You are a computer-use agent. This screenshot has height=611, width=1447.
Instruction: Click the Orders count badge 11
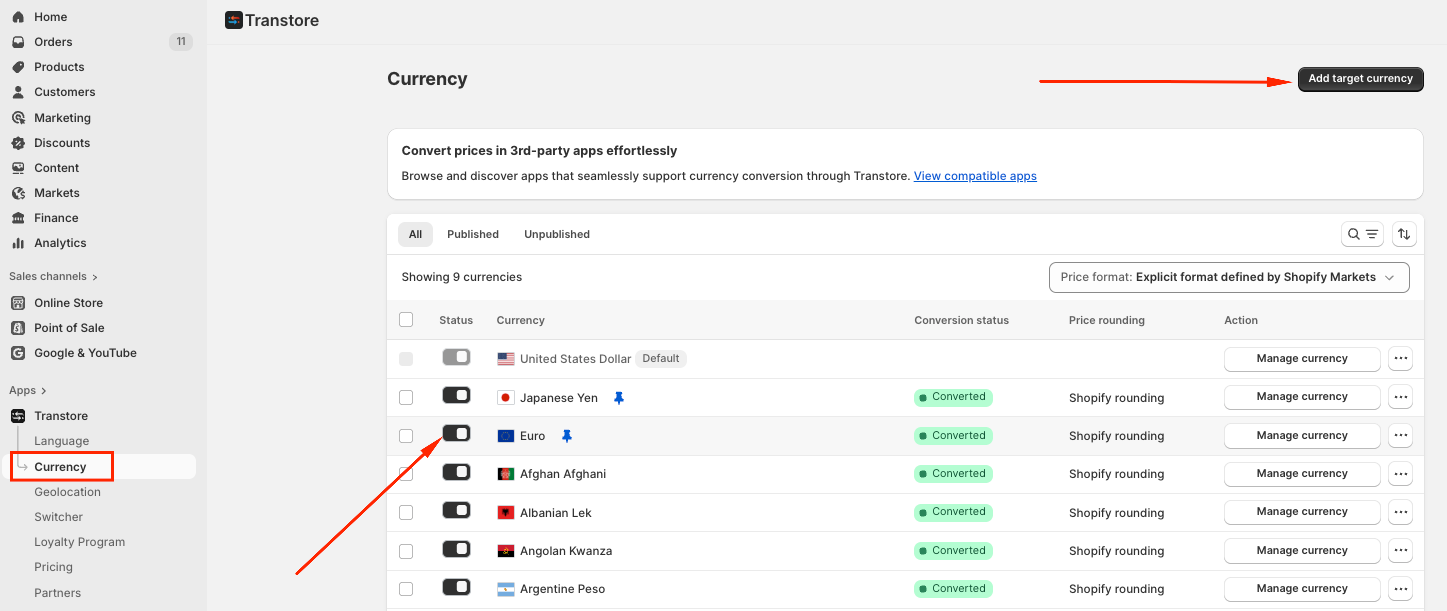coord(181,42)
